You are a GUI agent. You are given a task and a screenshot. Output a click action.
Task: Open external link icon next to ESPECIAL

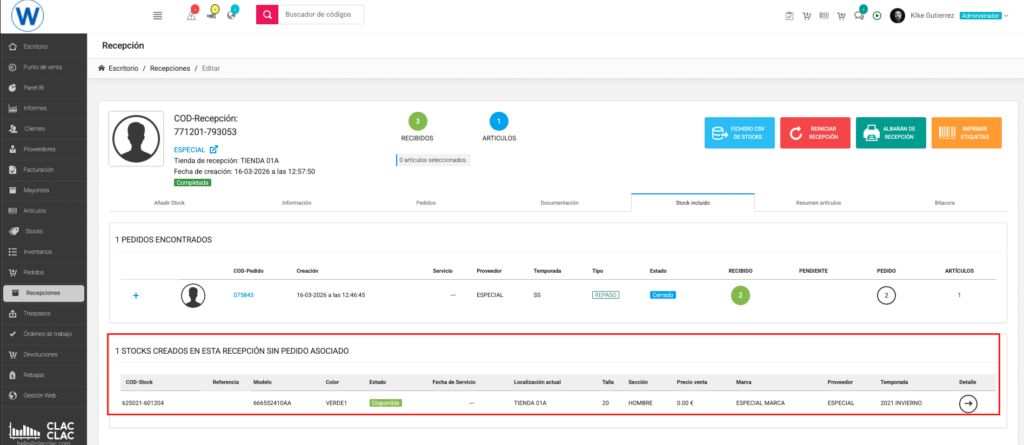(213, 150)
